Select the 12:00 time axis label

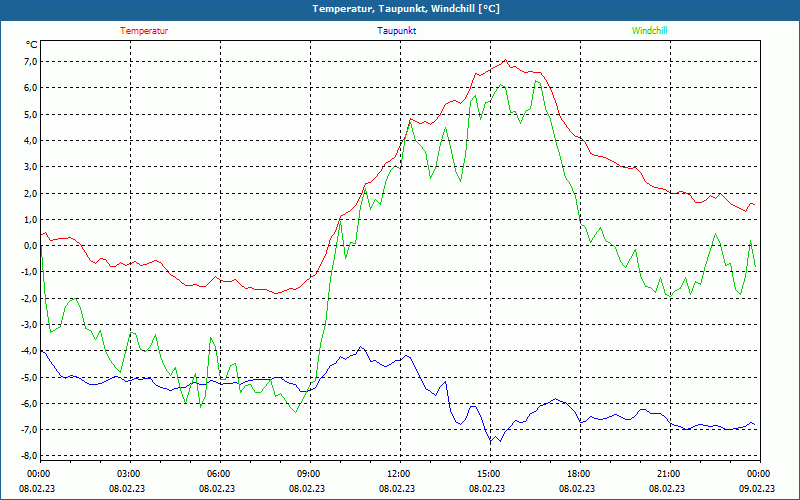point(398,473)
